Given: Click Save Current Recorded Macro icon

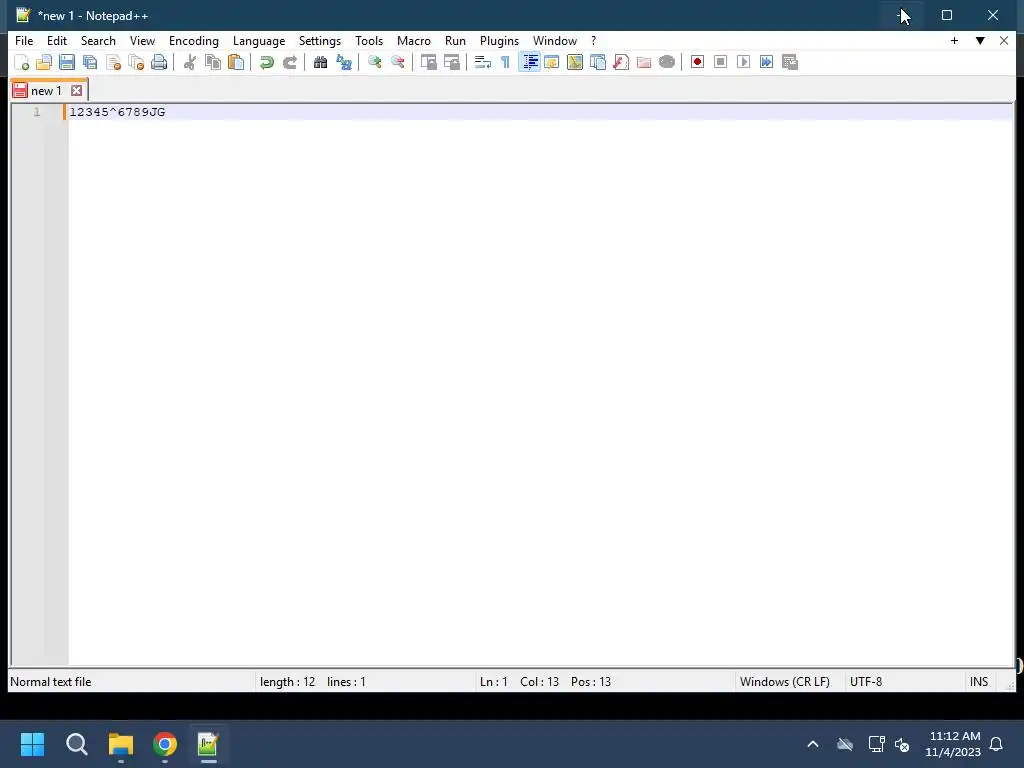Looking at the screenshot, I should [790, 62].
